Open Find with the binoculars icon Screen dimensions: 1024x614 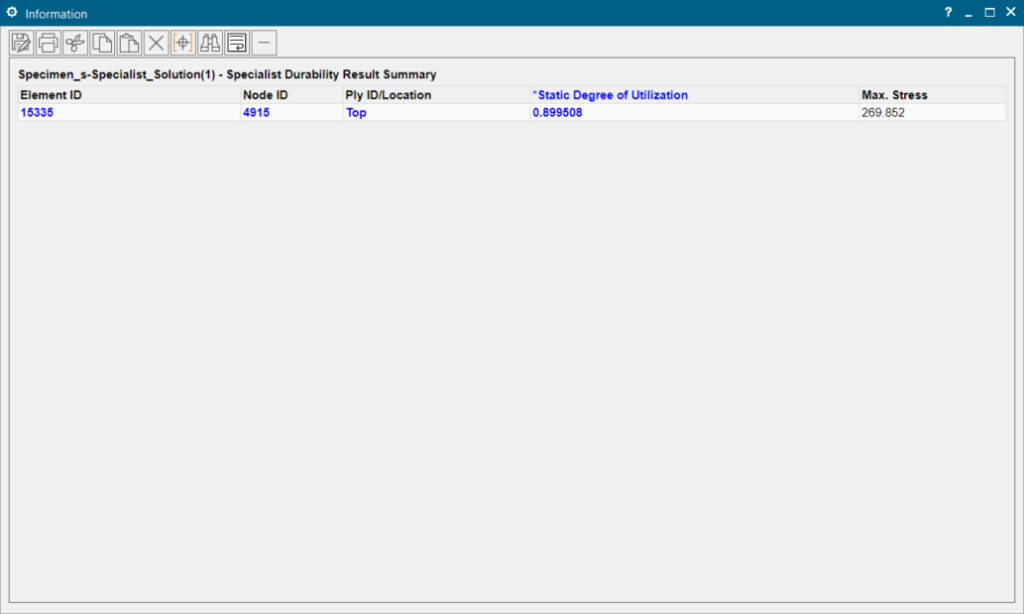pyautogui.click(x=210, y=43)
